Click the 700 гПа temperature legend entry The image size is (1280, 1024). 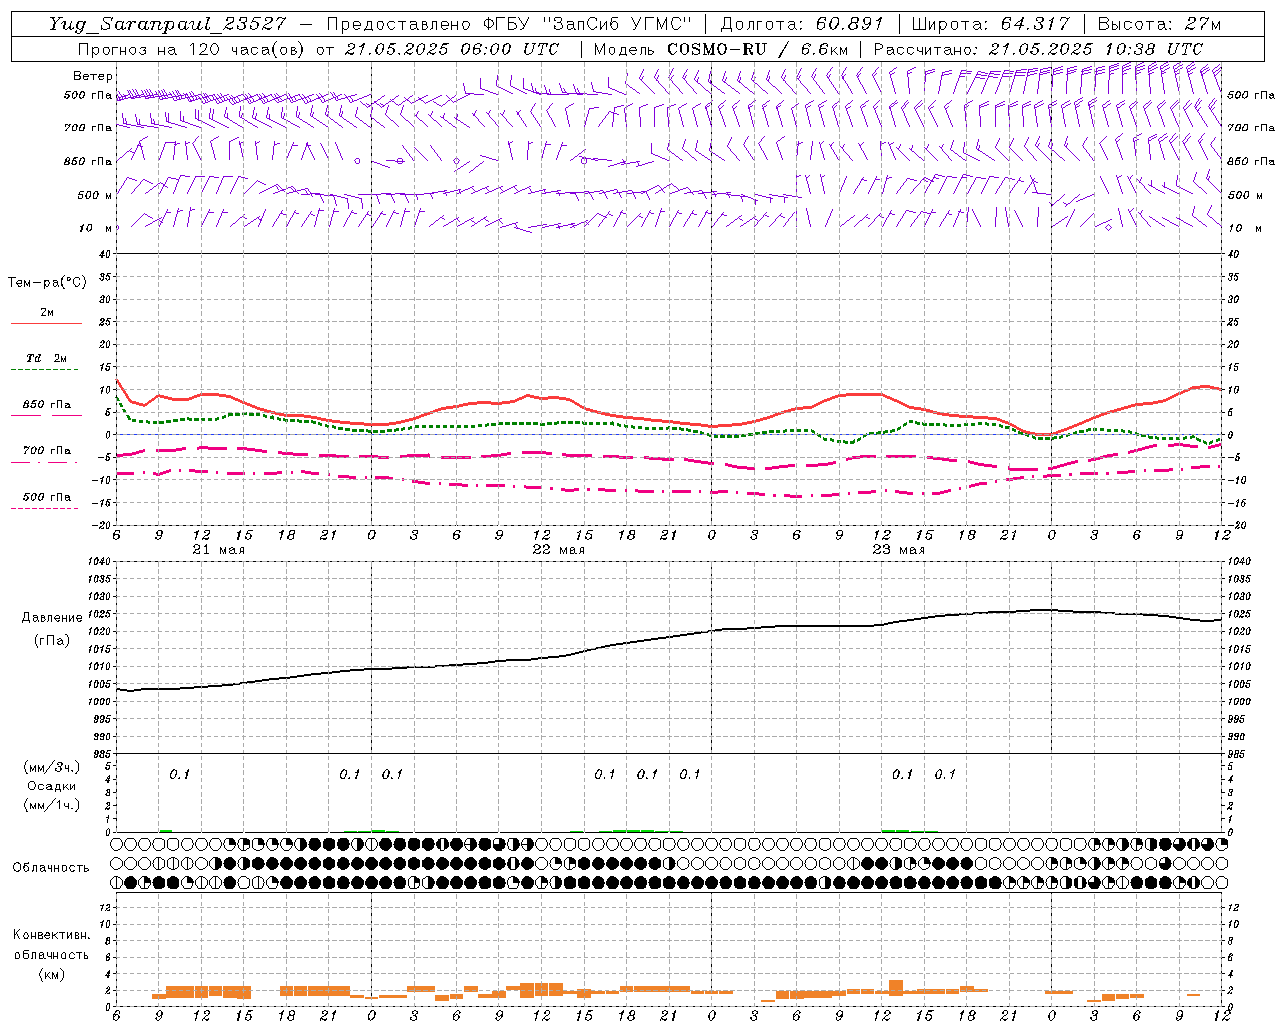coord(47,451)
